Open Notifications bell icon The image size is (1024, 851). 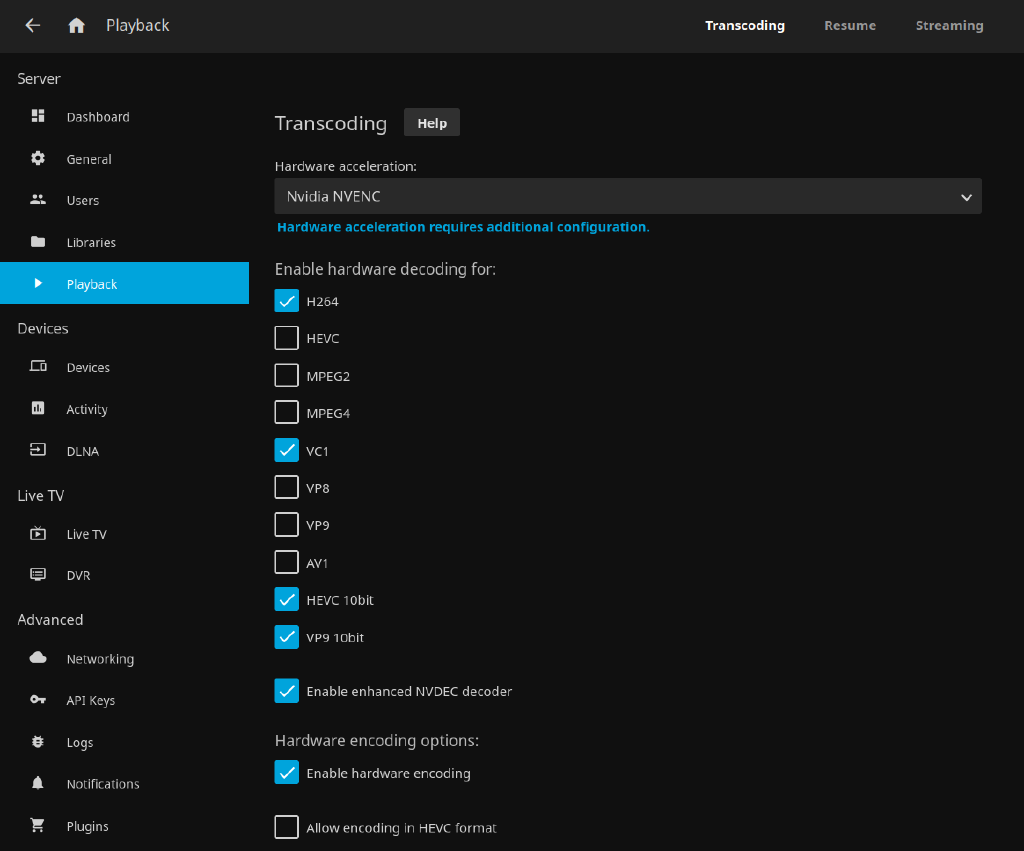point(38,784)
